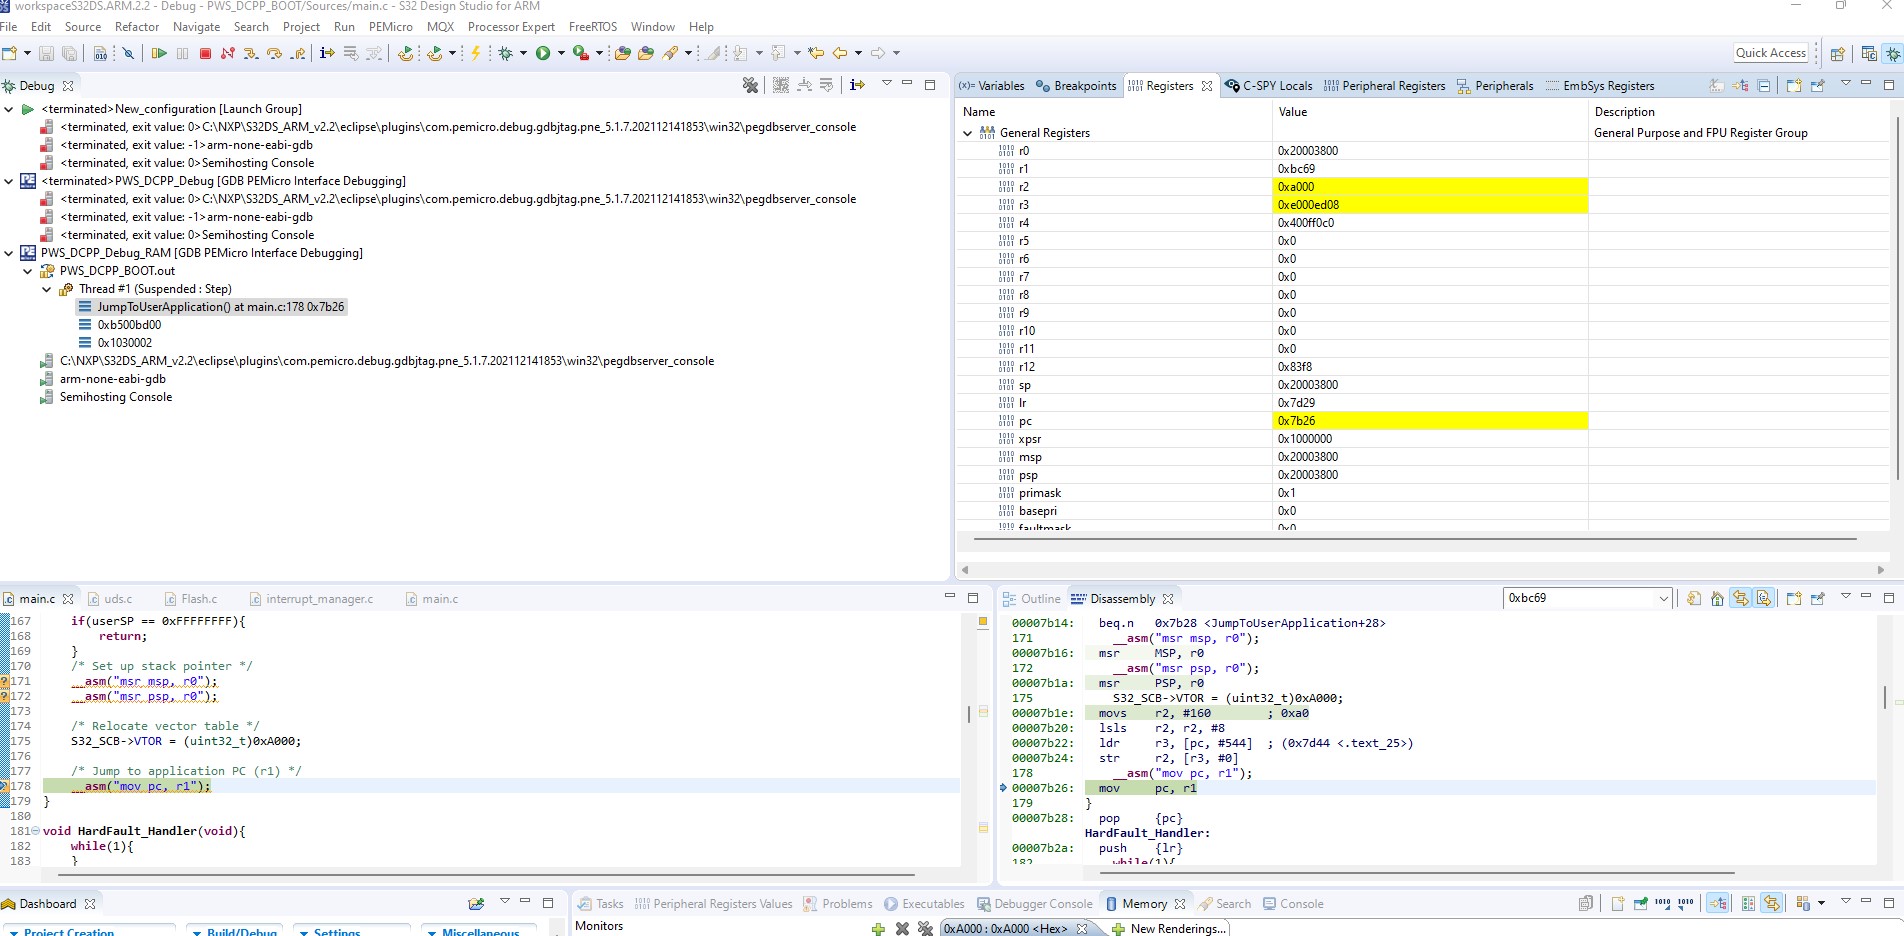Click the Flash lightning bolt icon
This screenshot has width=1904, height=936.
(476, 53)
